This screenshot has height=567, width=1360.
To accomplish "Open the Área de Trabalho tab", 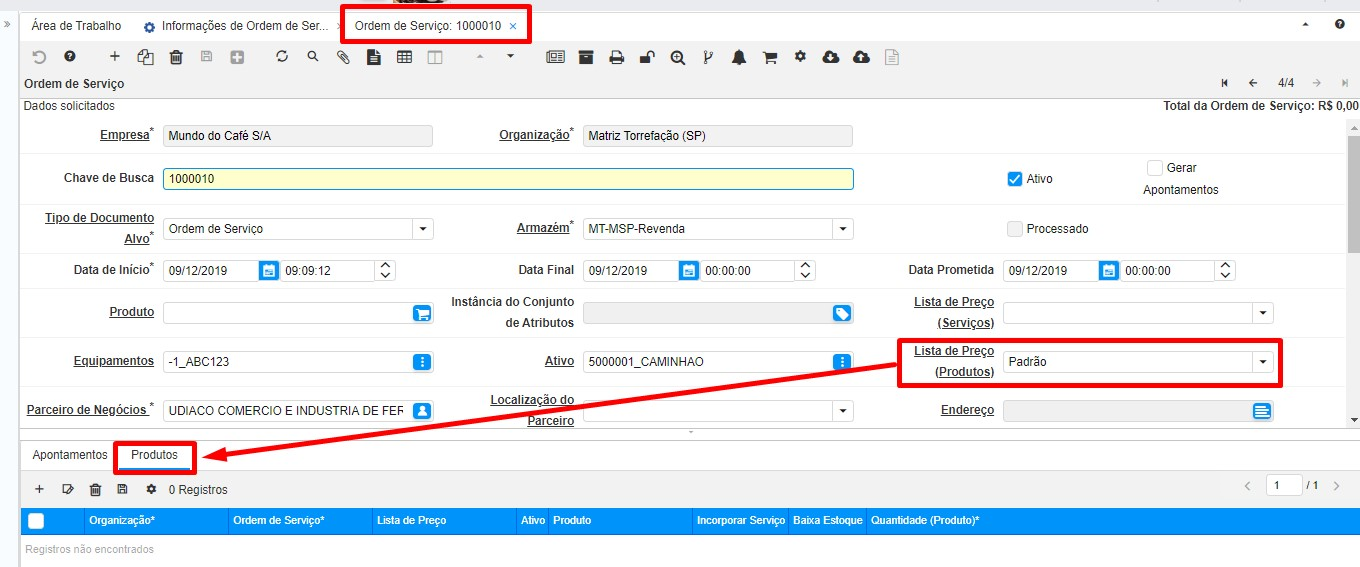I will click(76, 26).
